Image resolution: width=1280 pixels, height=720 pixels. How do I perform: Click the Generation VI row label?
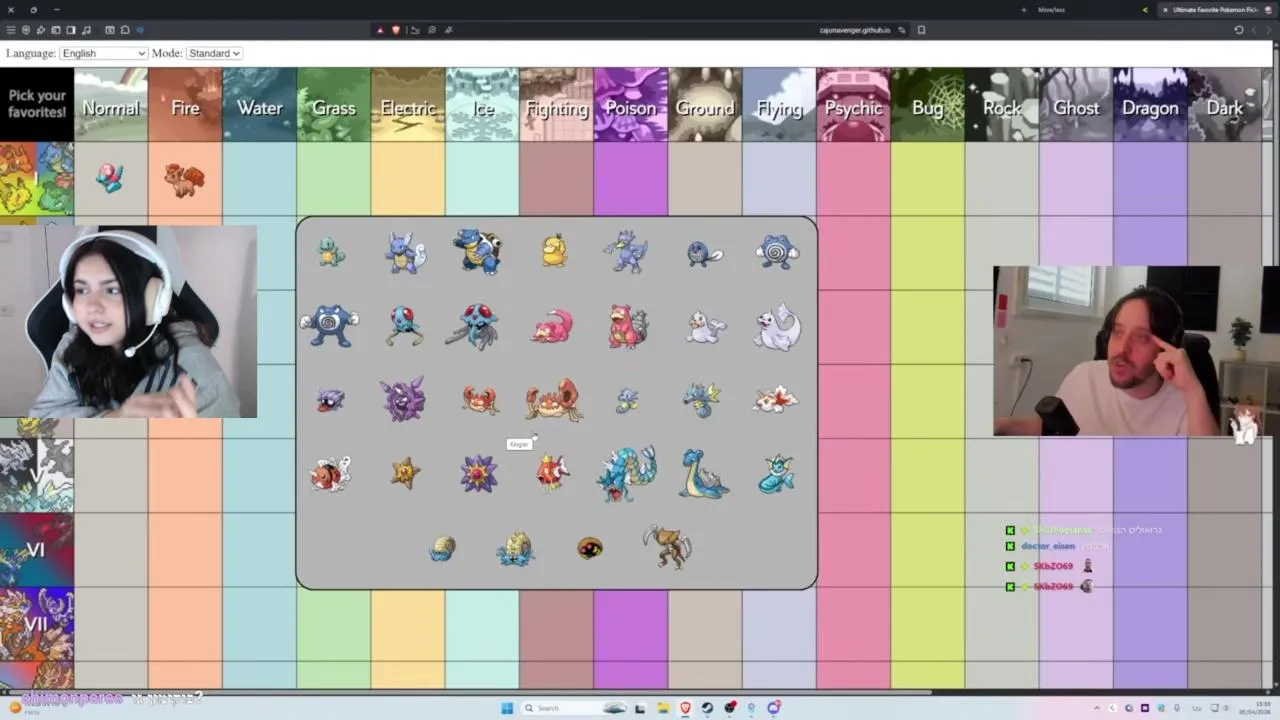pos(37,550)
